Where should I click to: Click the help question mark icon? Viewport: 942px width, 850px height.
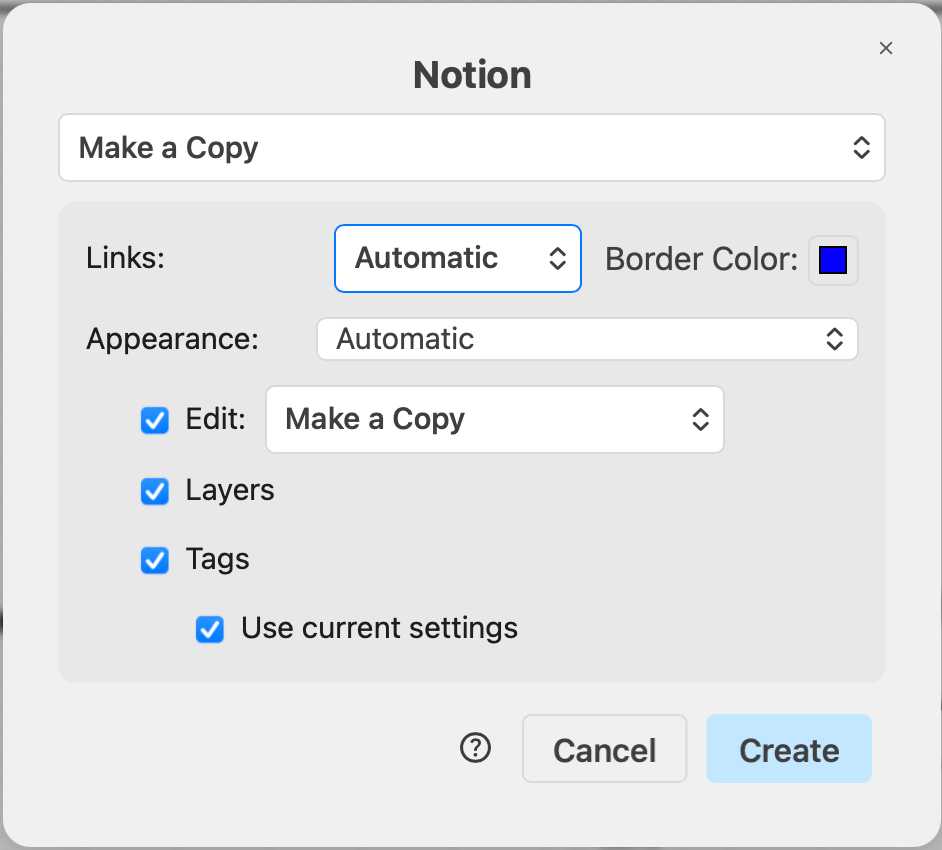pyautogui.click(x=475, y=748)
